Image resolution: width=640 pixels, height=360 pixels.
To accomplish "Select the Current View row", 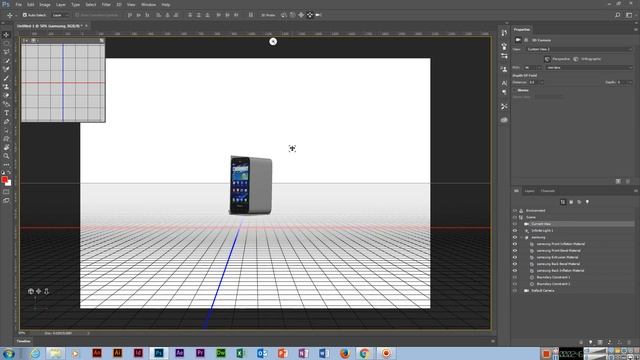I will coord(573,224).
